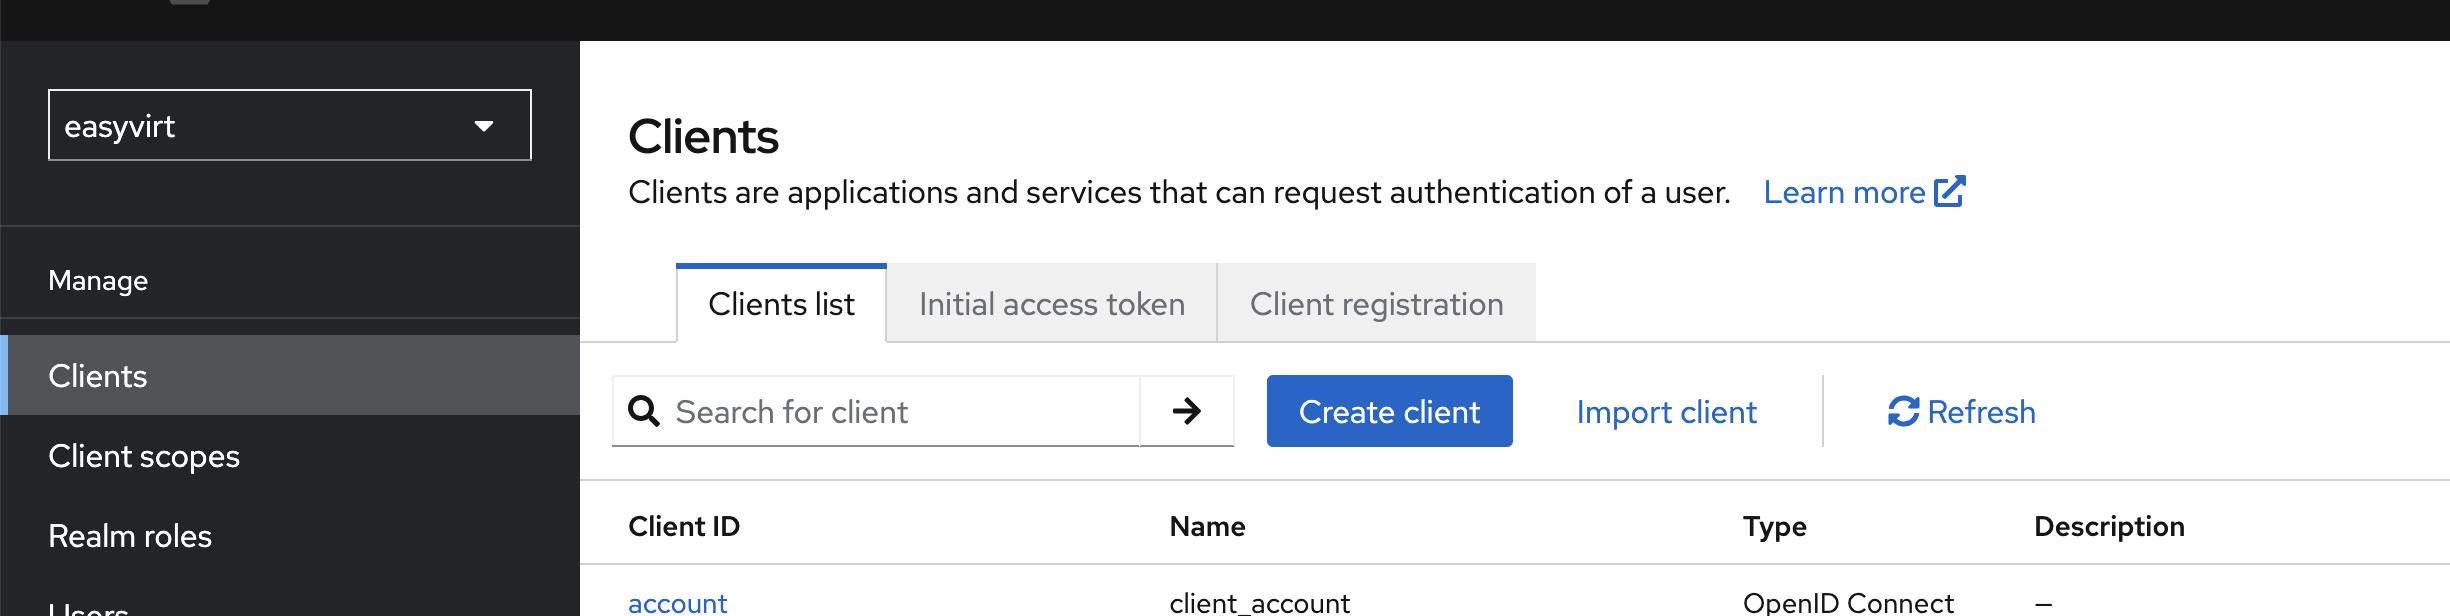
Task: Click the refresh icon beside Refresh
Action: [1903, 411]
